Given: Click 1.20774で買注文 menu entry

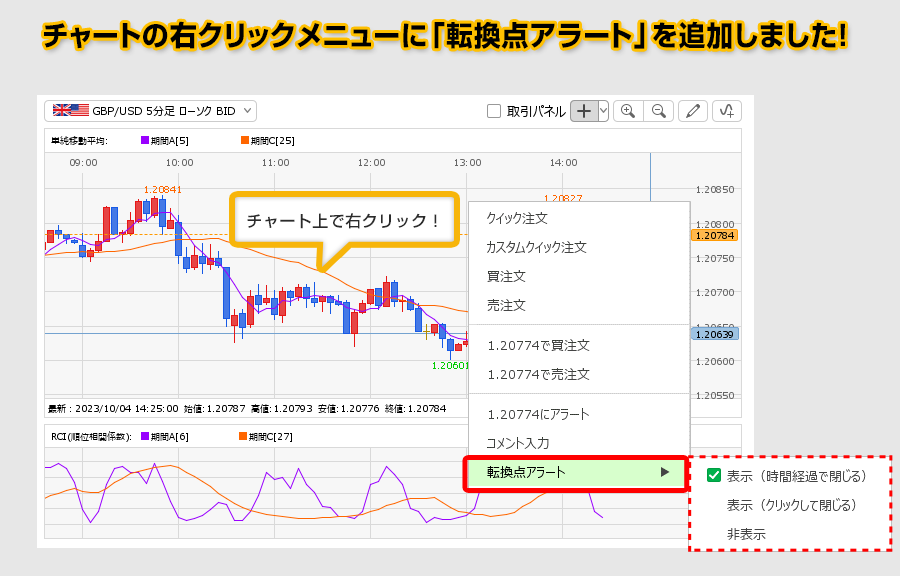Looking at the screenshot, I should point(538,345).
